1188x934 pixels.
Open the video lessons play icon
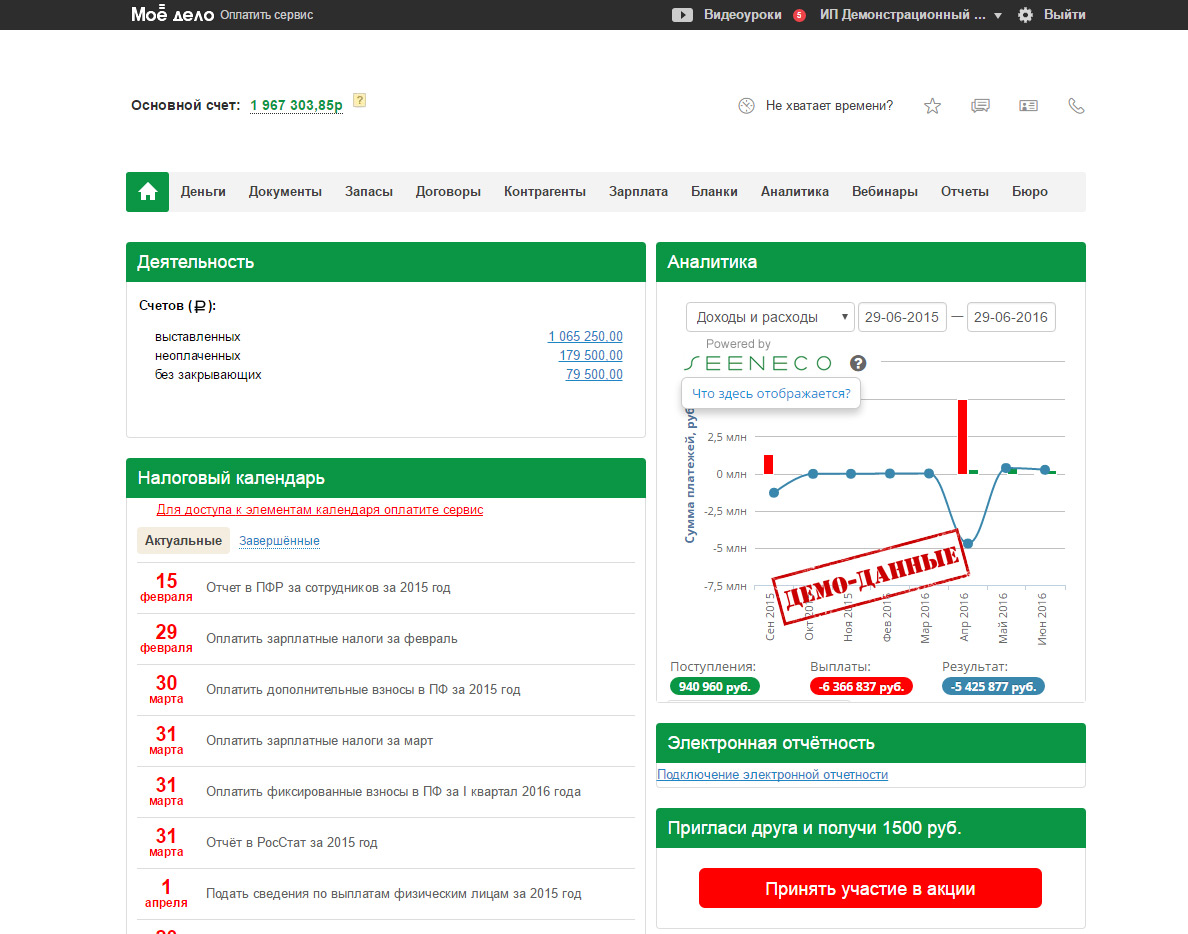pyautogui.click(x=682, y=15)
